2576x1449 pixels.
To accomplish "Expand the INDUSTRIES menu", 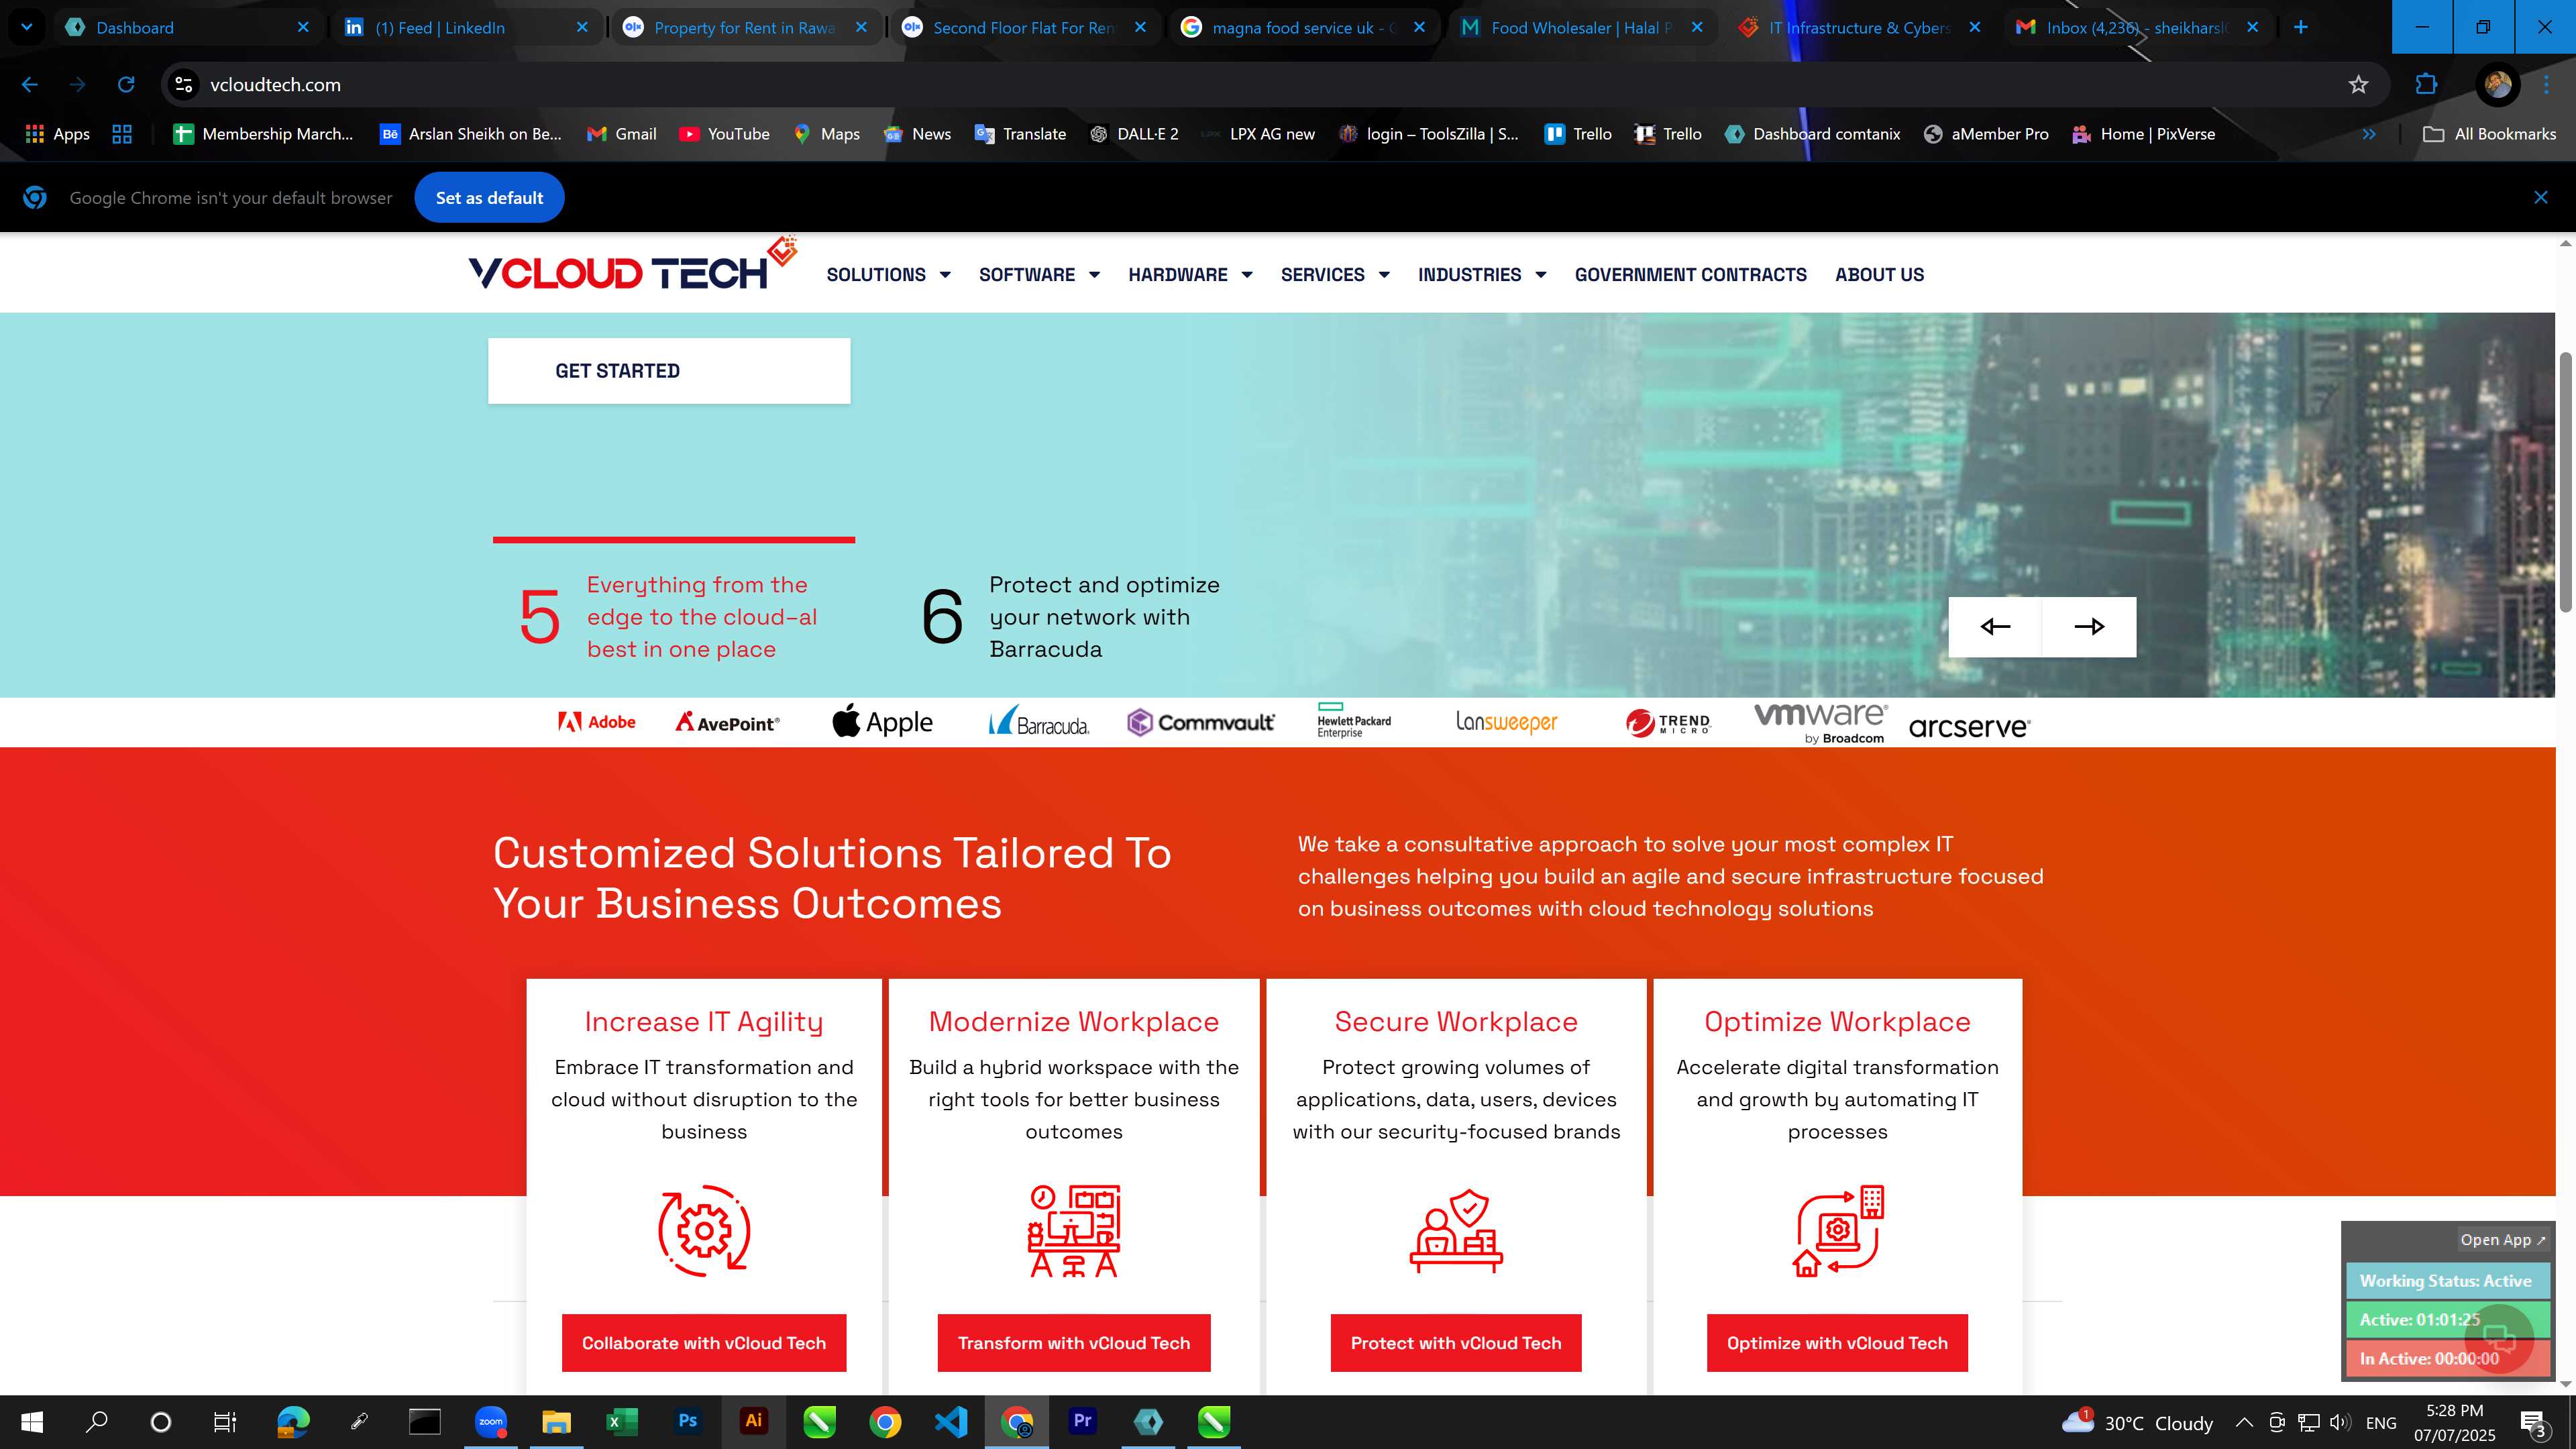I will click(x=1482, y=275).
